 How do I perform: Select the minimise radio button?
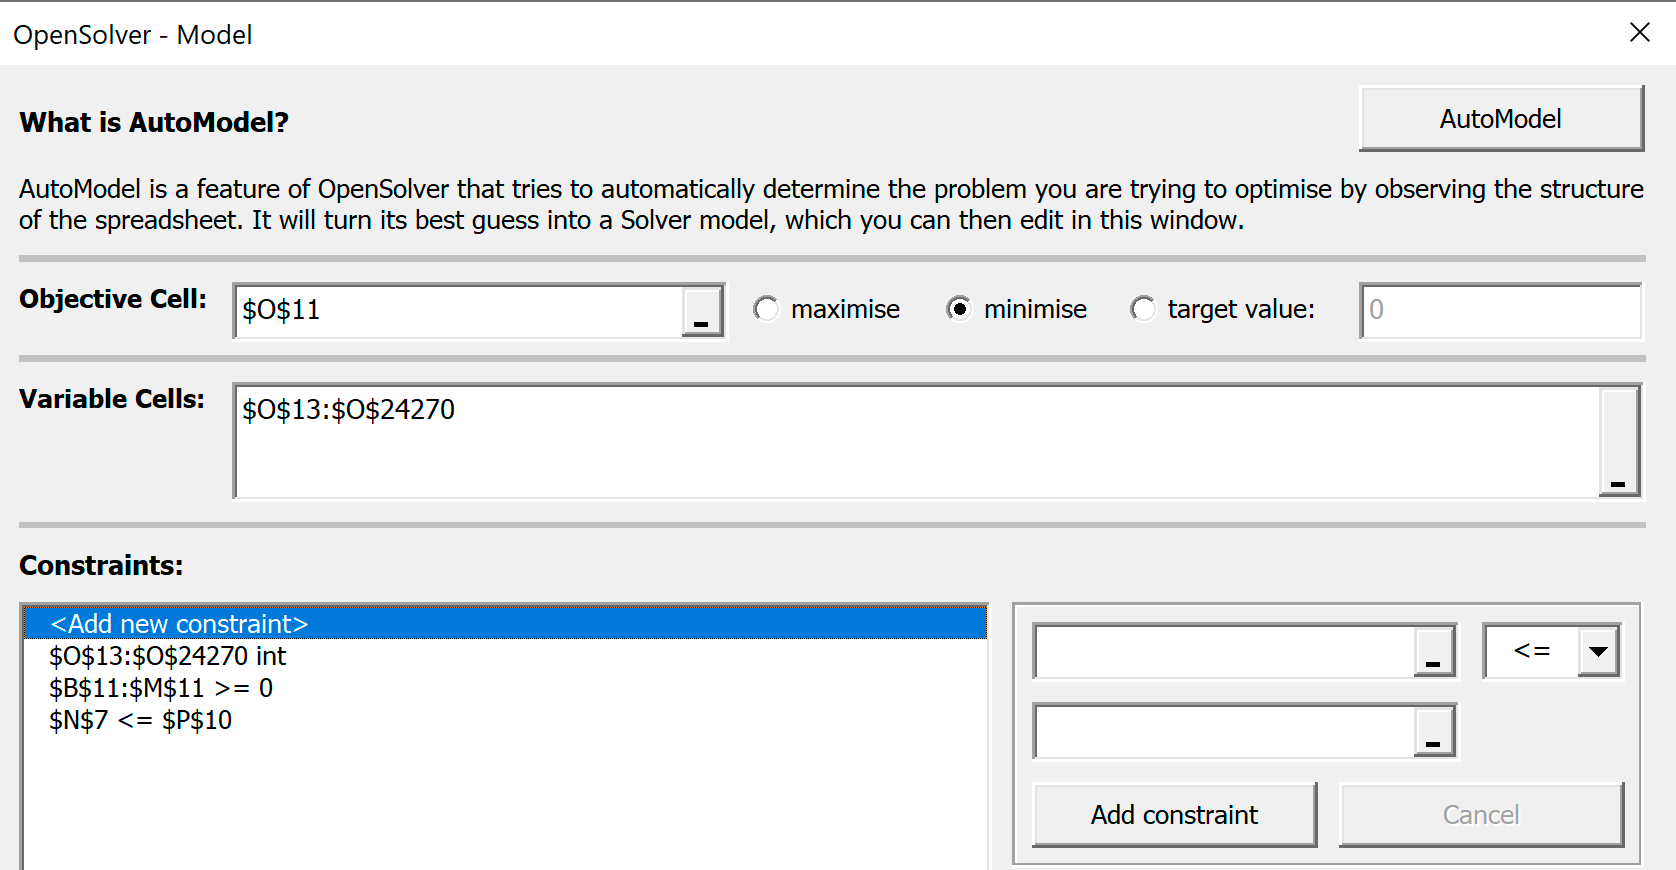click(x=959, y=309)
